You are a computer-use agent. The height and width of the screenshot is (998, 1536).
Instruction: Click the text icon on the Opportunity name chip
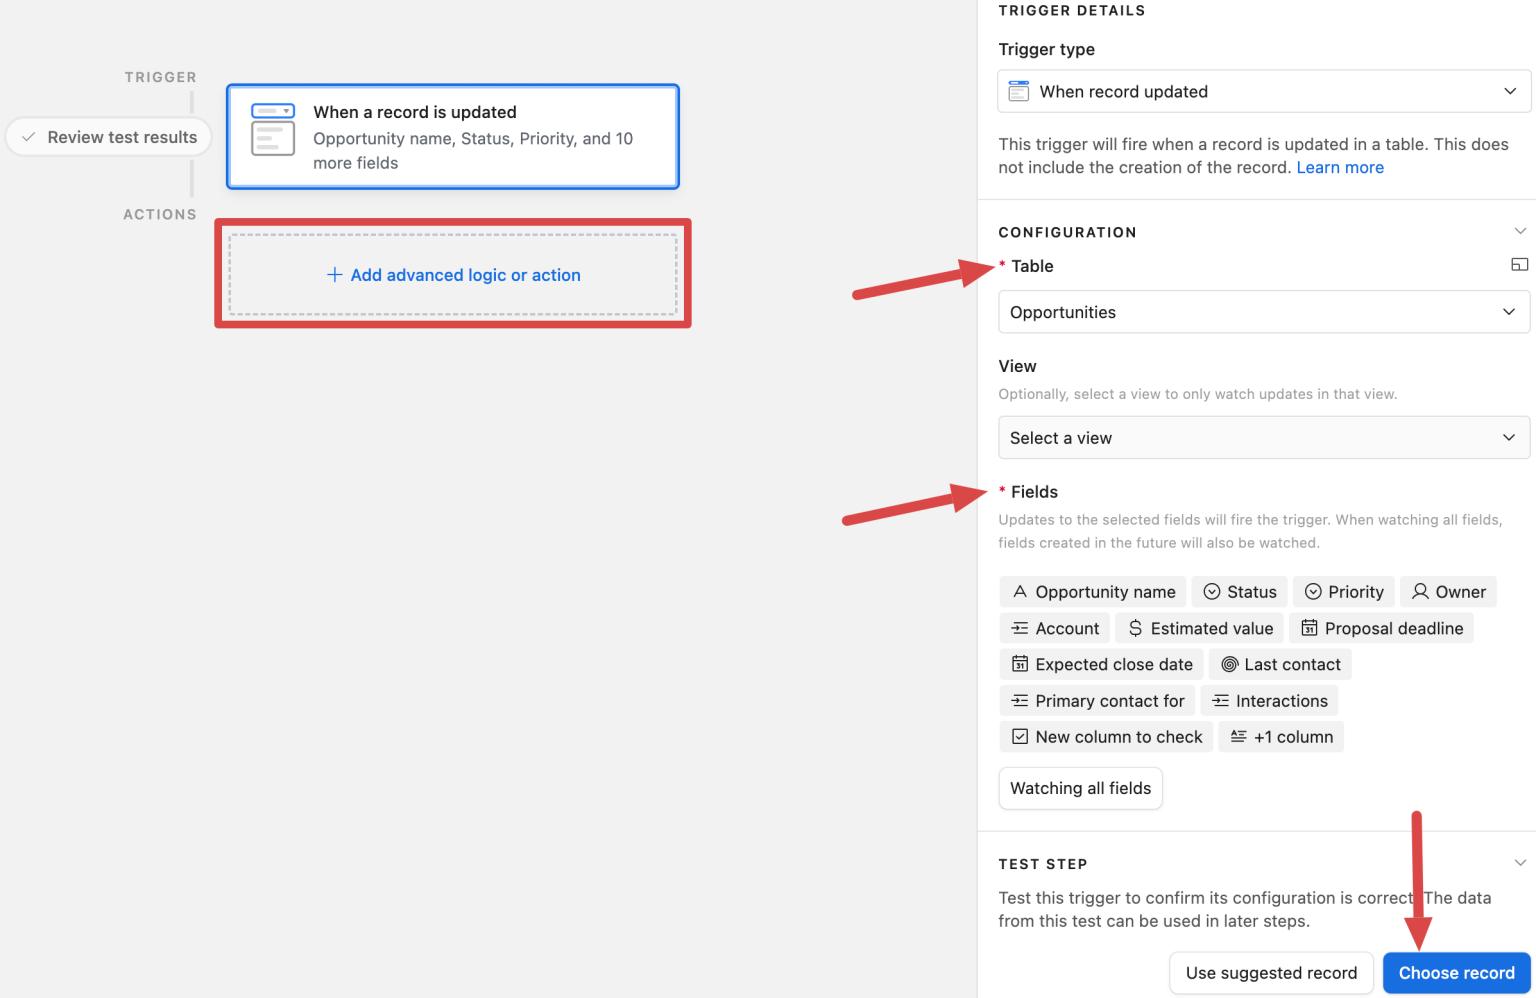tap(1020, 591)
